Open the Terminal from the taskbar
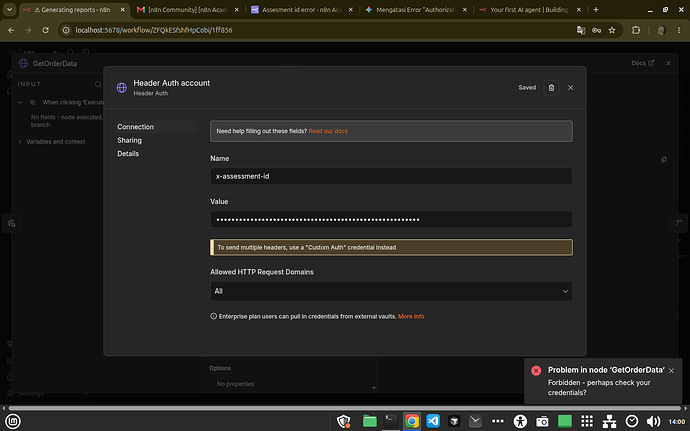This screenshot has width=690, height=431. pos(390,421)
